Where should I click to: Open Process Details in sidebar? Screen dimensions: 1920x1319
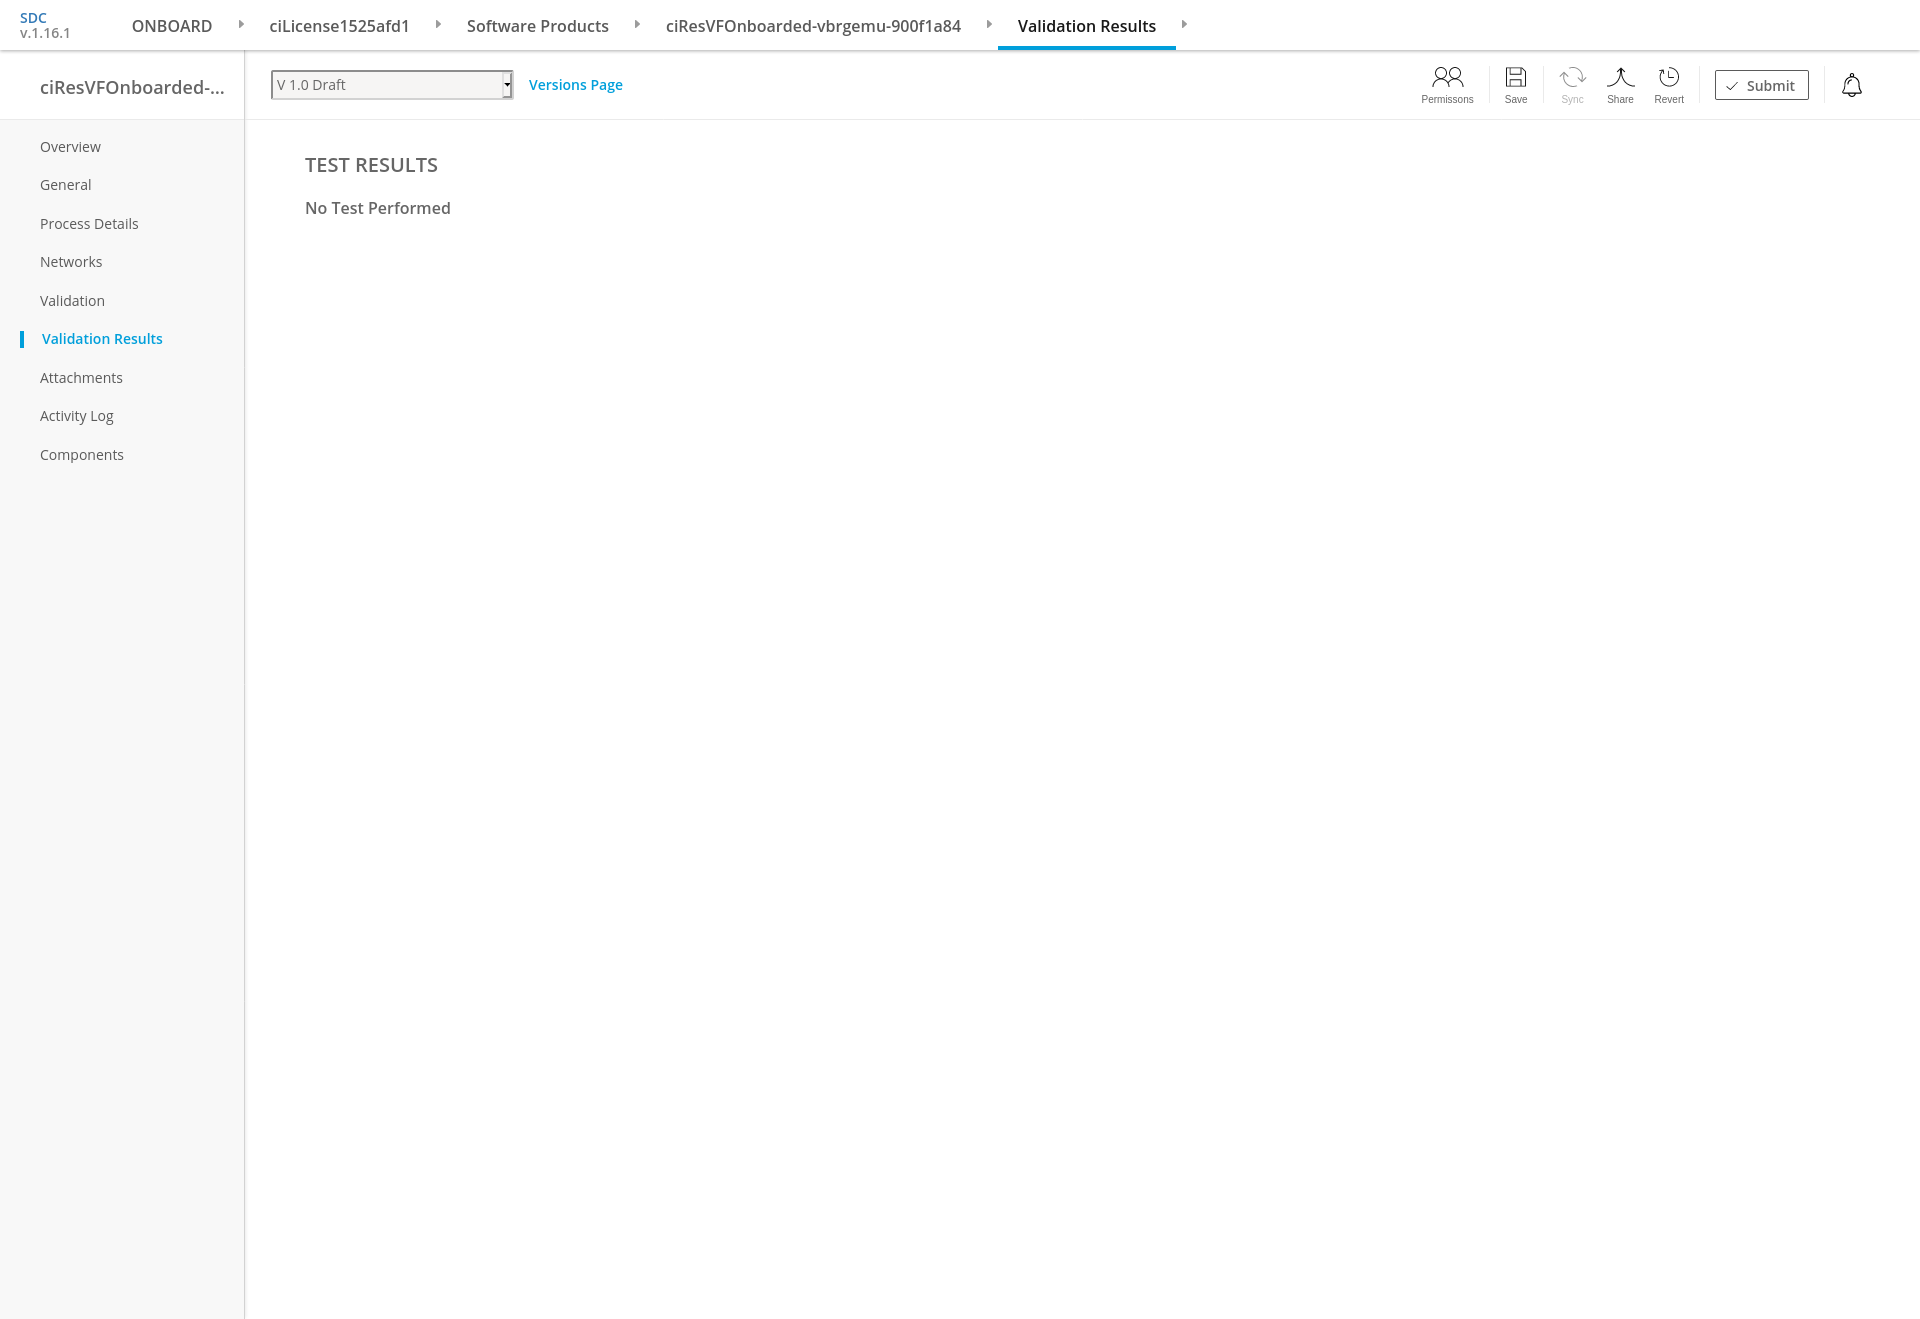tap(89, 224)
